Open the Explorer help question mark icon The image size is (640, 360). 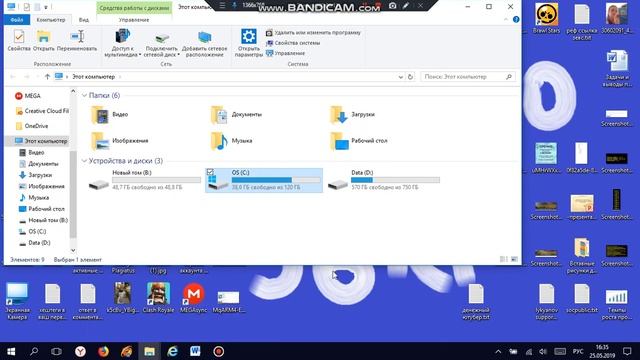click(516, 20)
